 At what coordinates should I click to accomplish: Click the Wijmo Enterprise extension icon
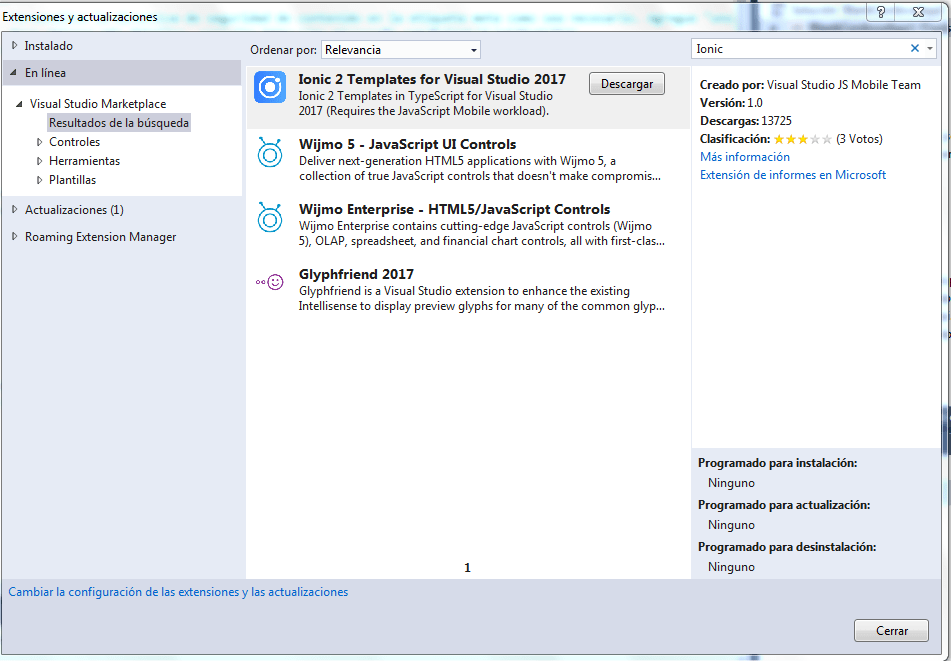point(269,217)
